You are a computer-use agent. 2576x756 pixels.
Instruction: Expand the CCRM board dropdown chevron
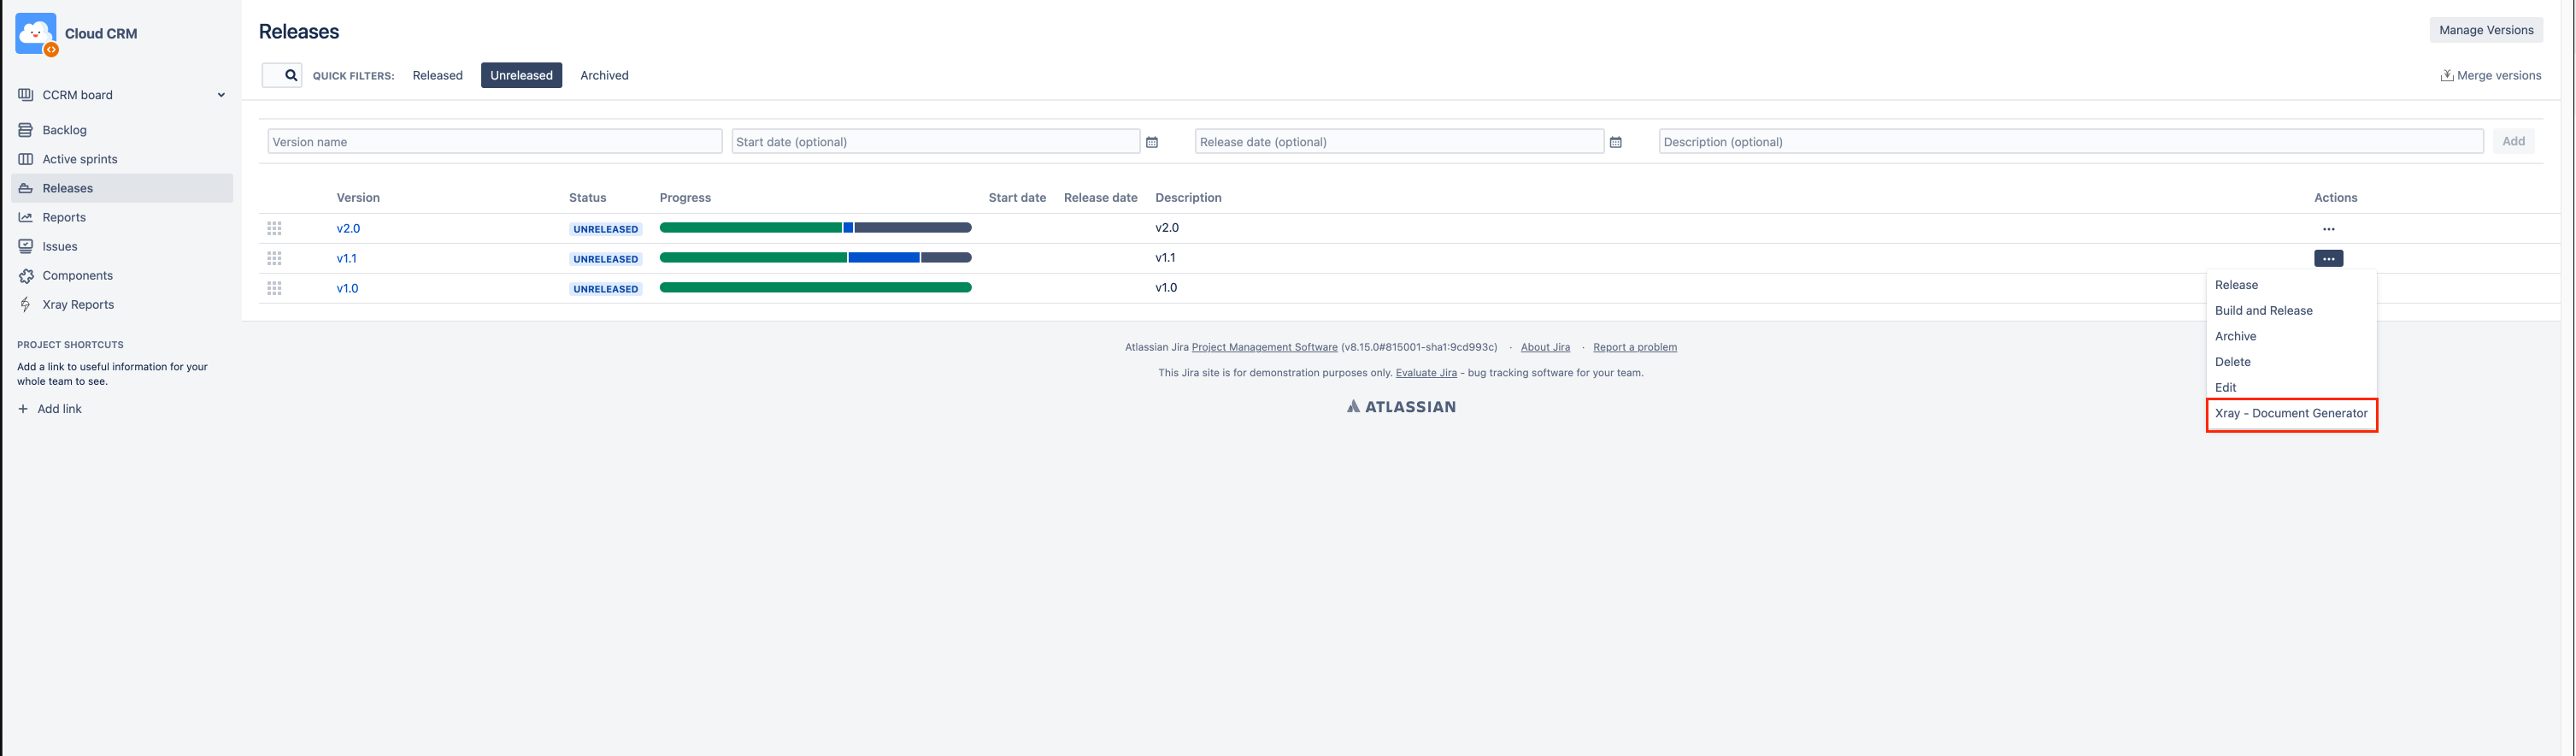[x=221, y=95]
